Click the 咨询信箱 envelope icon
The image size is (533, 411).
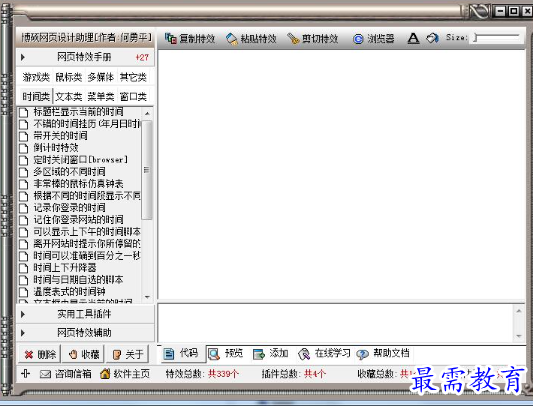click(45, 375)
